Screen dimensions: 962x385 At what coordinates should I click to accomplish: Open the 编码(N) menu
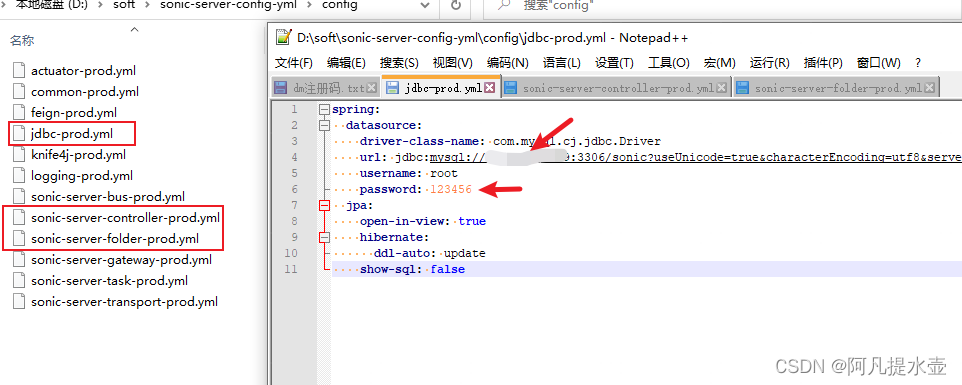tap(508, 63)
